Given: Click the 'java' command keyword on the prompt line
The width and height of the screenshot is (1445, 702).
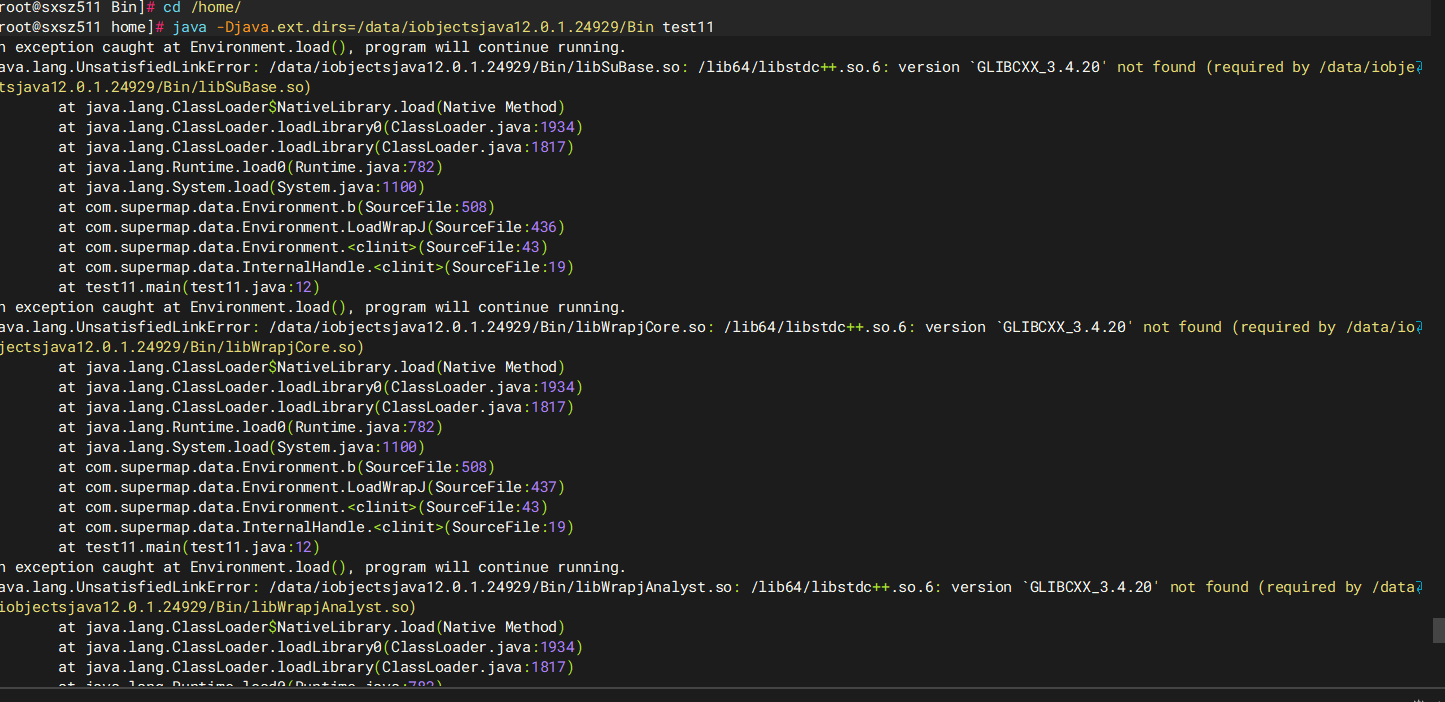Looking at the screenshot, I should (x=189, y=27).
